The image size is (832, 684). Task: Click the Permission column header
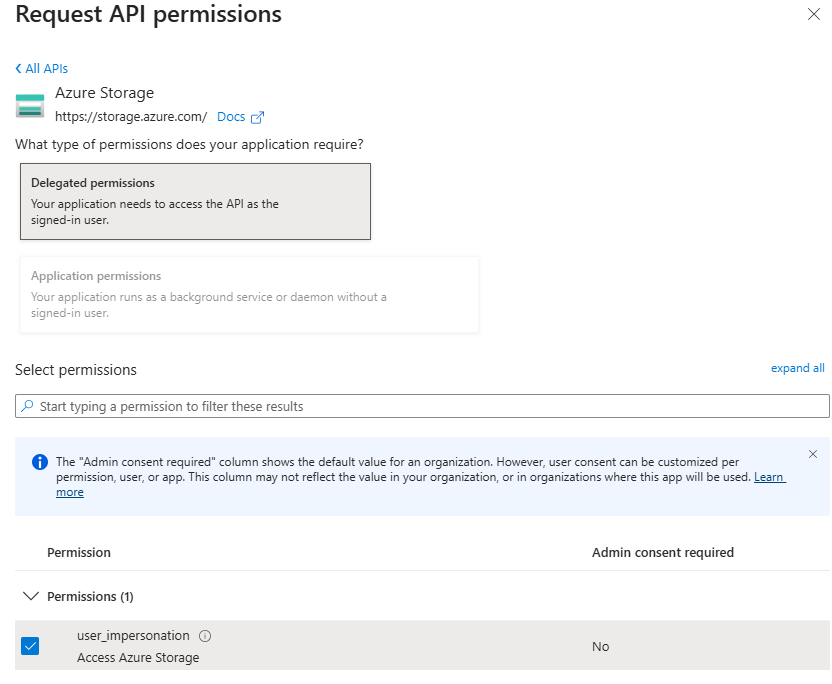79,552
